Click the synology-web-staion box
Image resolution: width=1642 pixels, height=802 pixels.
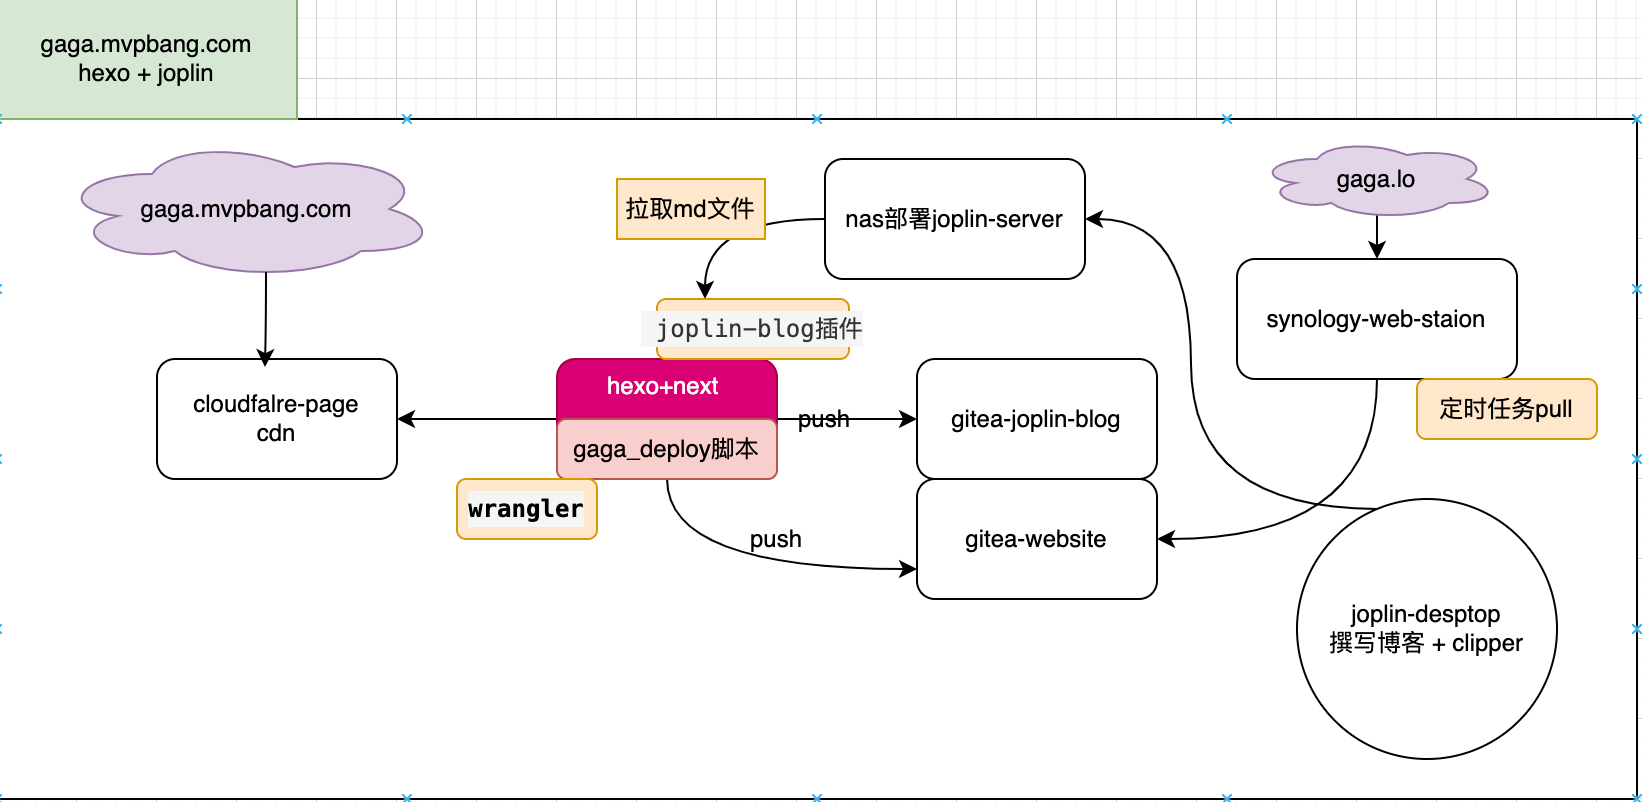1376,319
